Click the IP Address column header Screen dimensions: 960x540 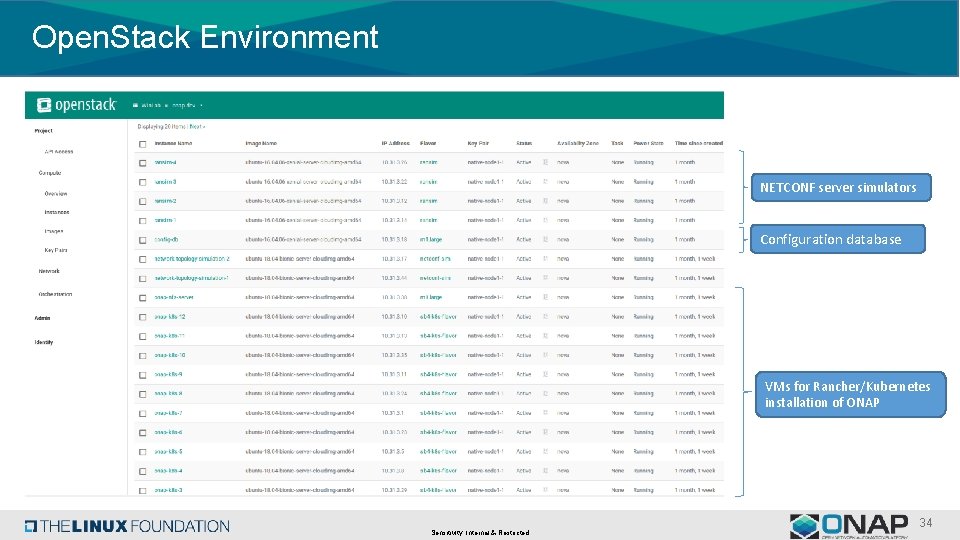click(396, 143)
